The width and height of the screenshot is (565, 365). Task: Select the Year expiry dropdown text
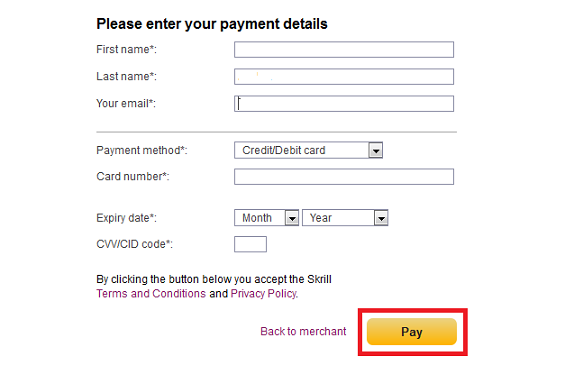click(321, 218)
